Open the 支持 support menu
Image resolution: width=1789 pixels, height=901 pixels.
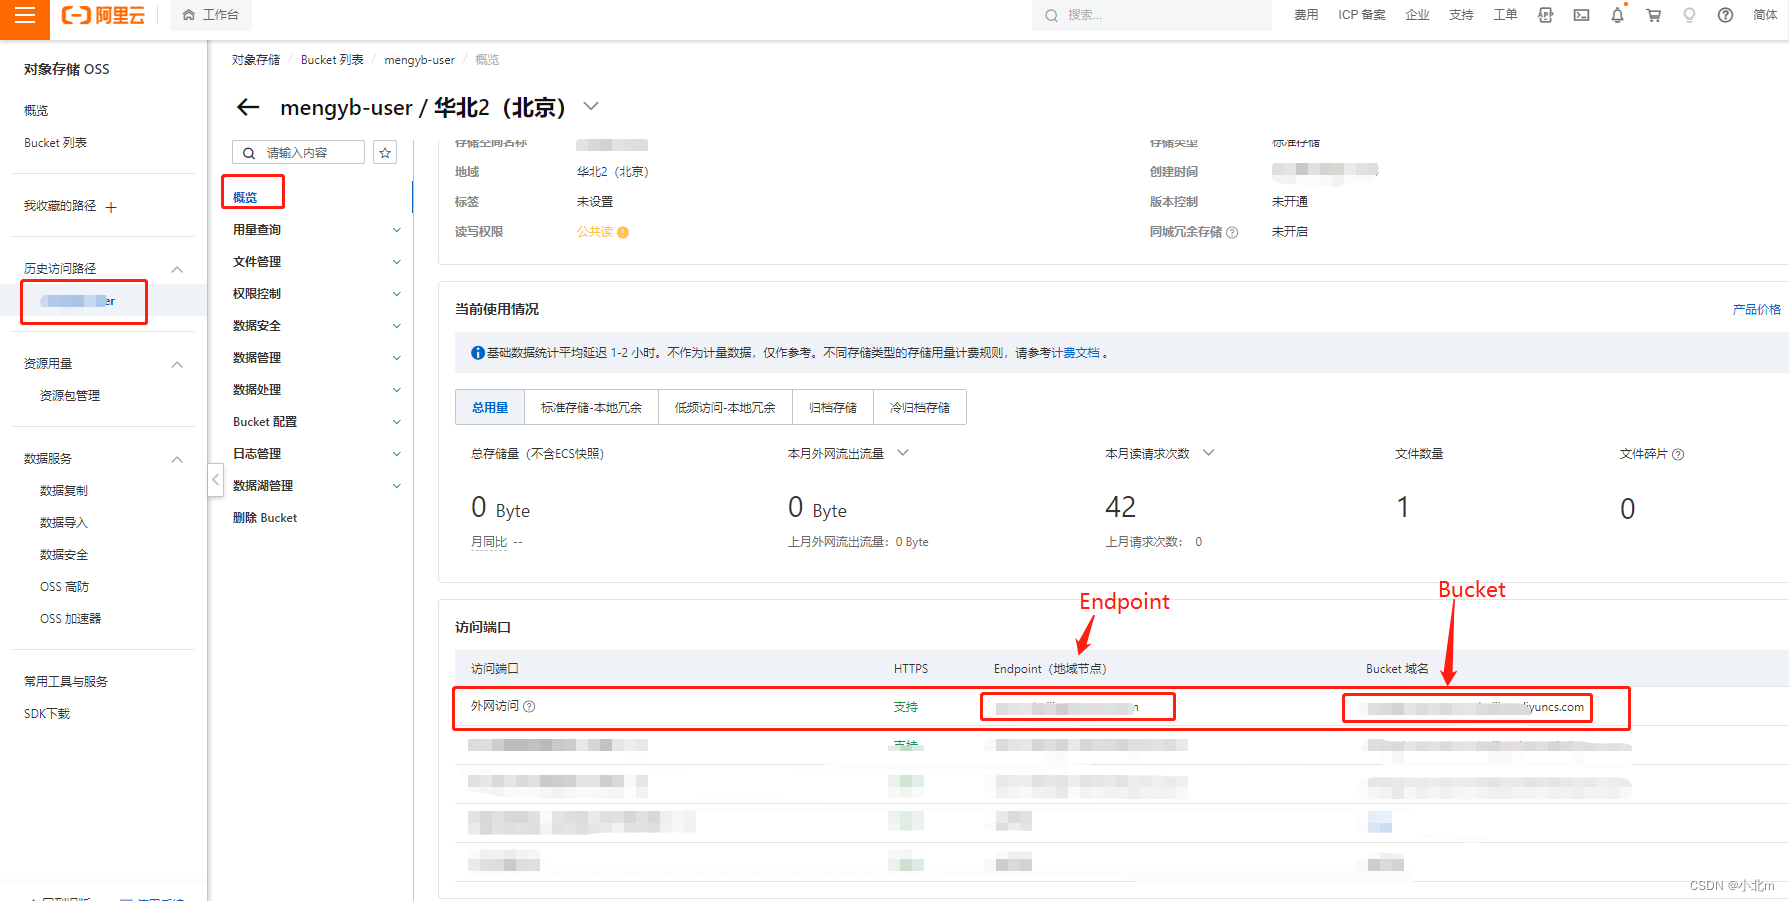(x=1461, y=15)
